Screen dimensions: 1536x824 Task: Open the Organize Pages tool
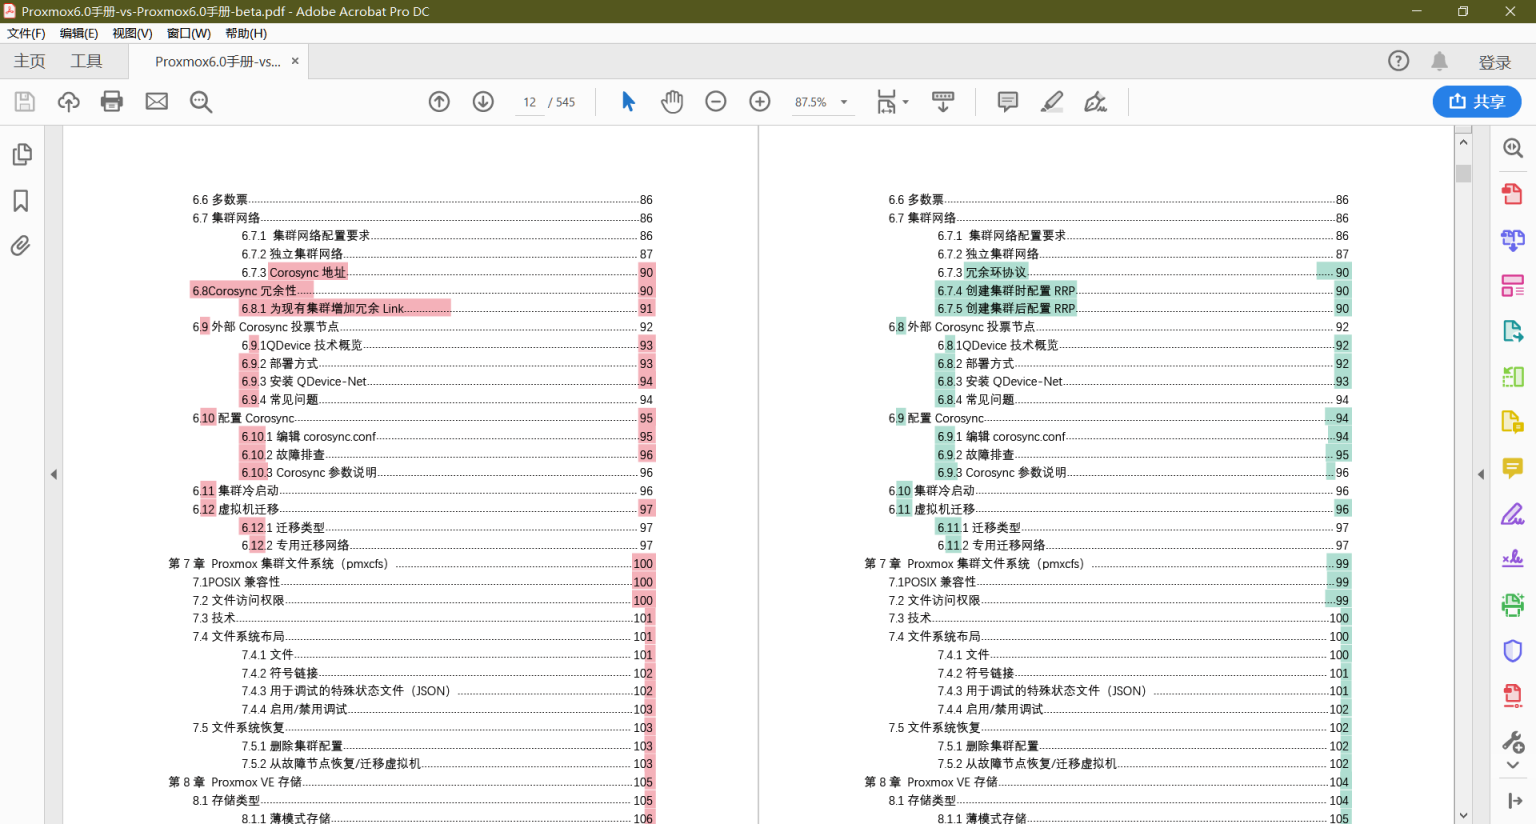click(x=1512, y=284)
